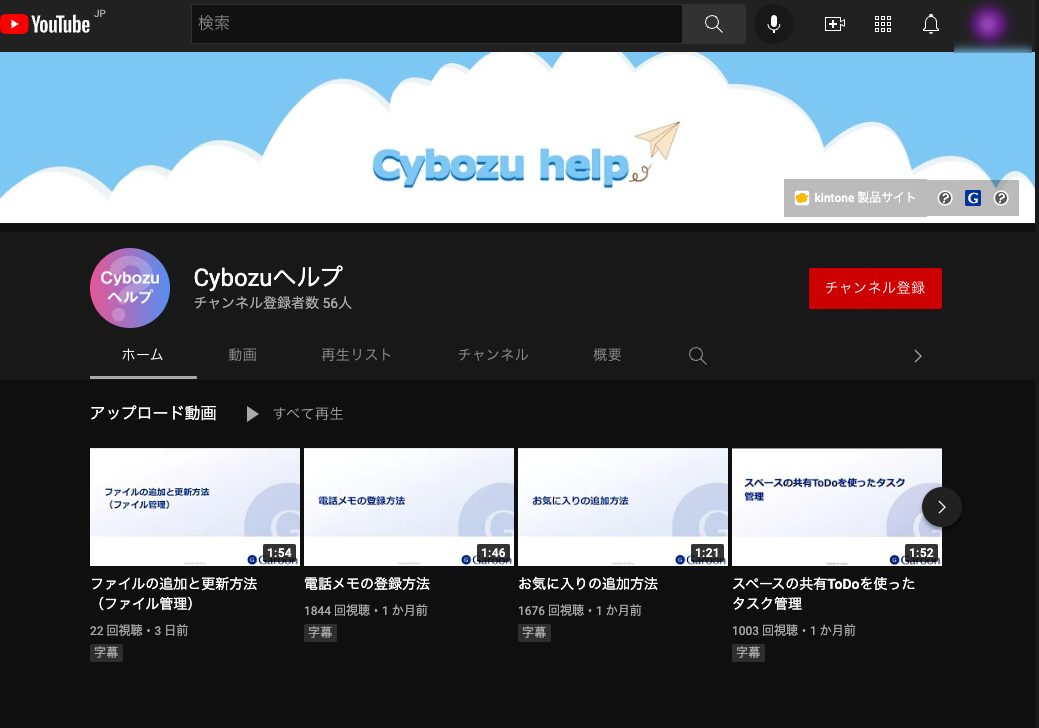Click the 字幕 badge under 電話メモの登録方法
1039x728 pixels.
[320, 633]
